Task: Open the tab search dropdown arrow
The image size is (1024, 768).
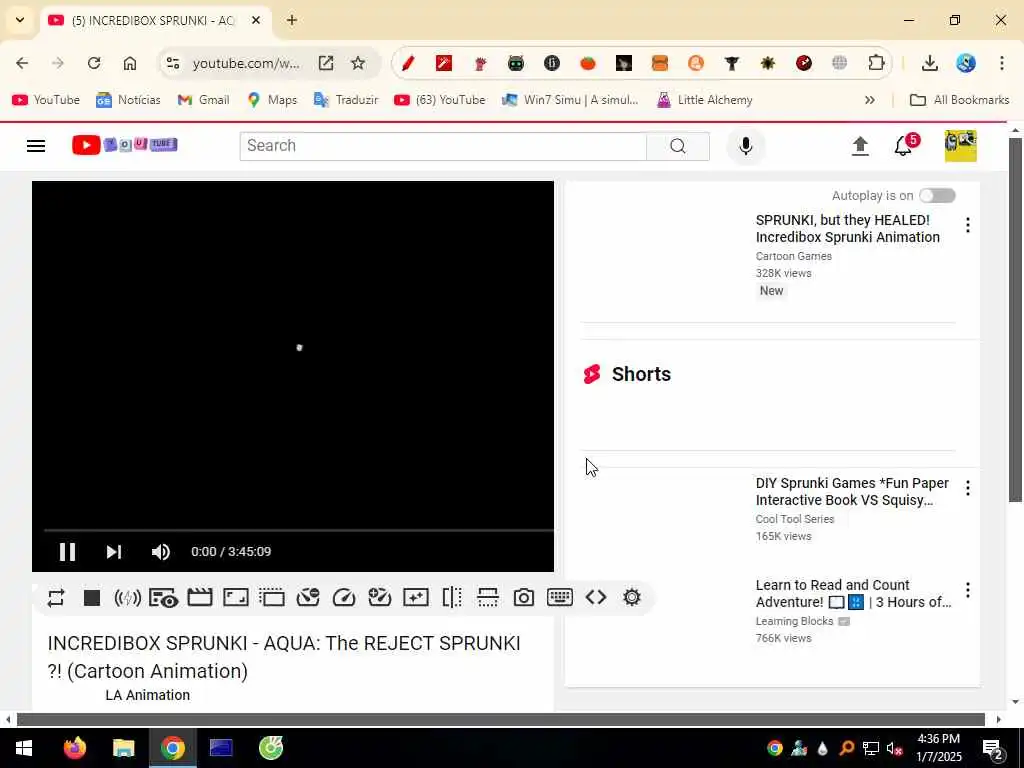Action: pyautogui.click(x=20, y=20)
